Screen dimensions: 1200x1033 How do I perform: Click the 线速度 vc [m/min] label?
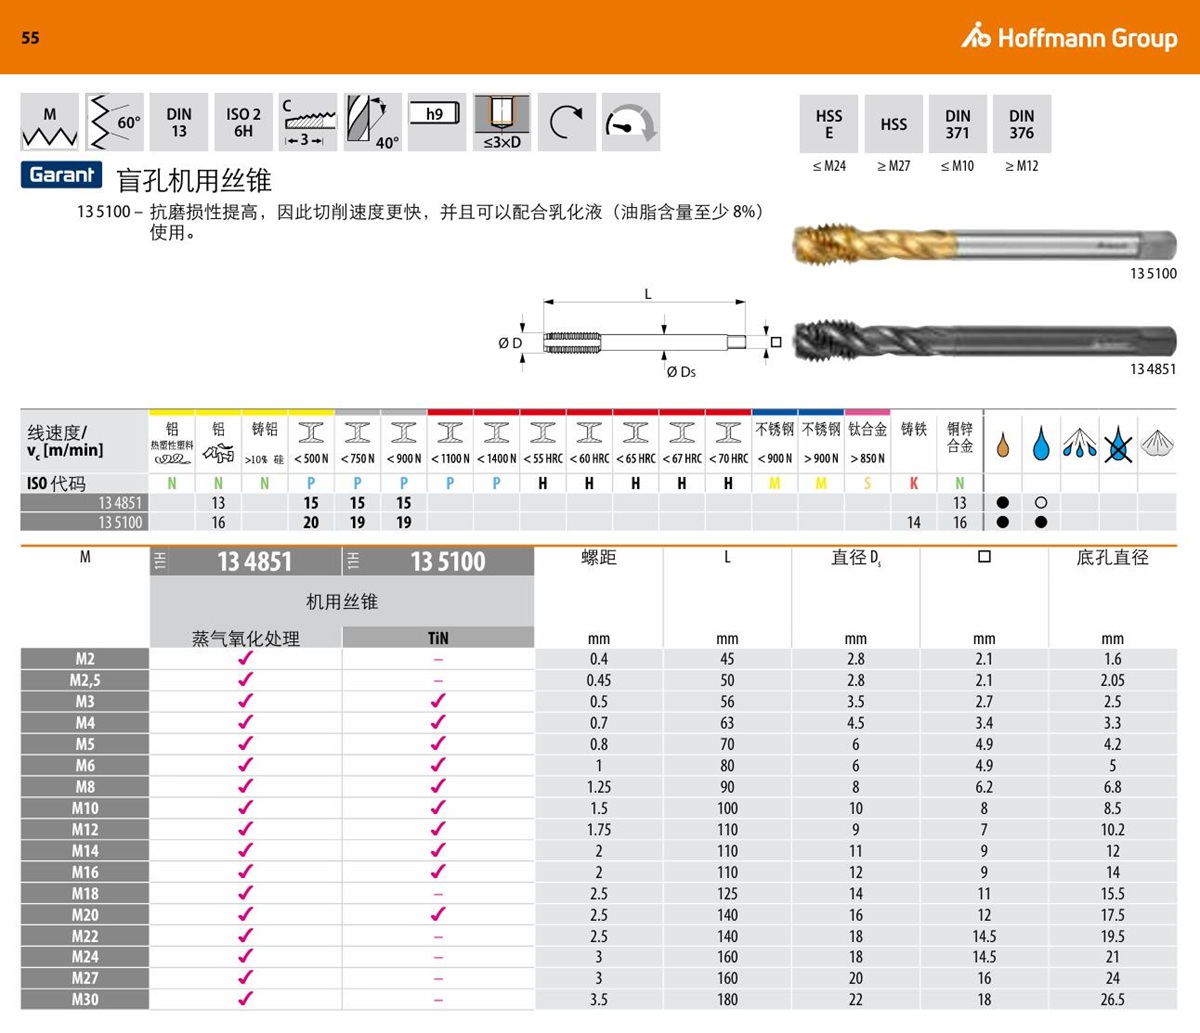click(65, 441)
